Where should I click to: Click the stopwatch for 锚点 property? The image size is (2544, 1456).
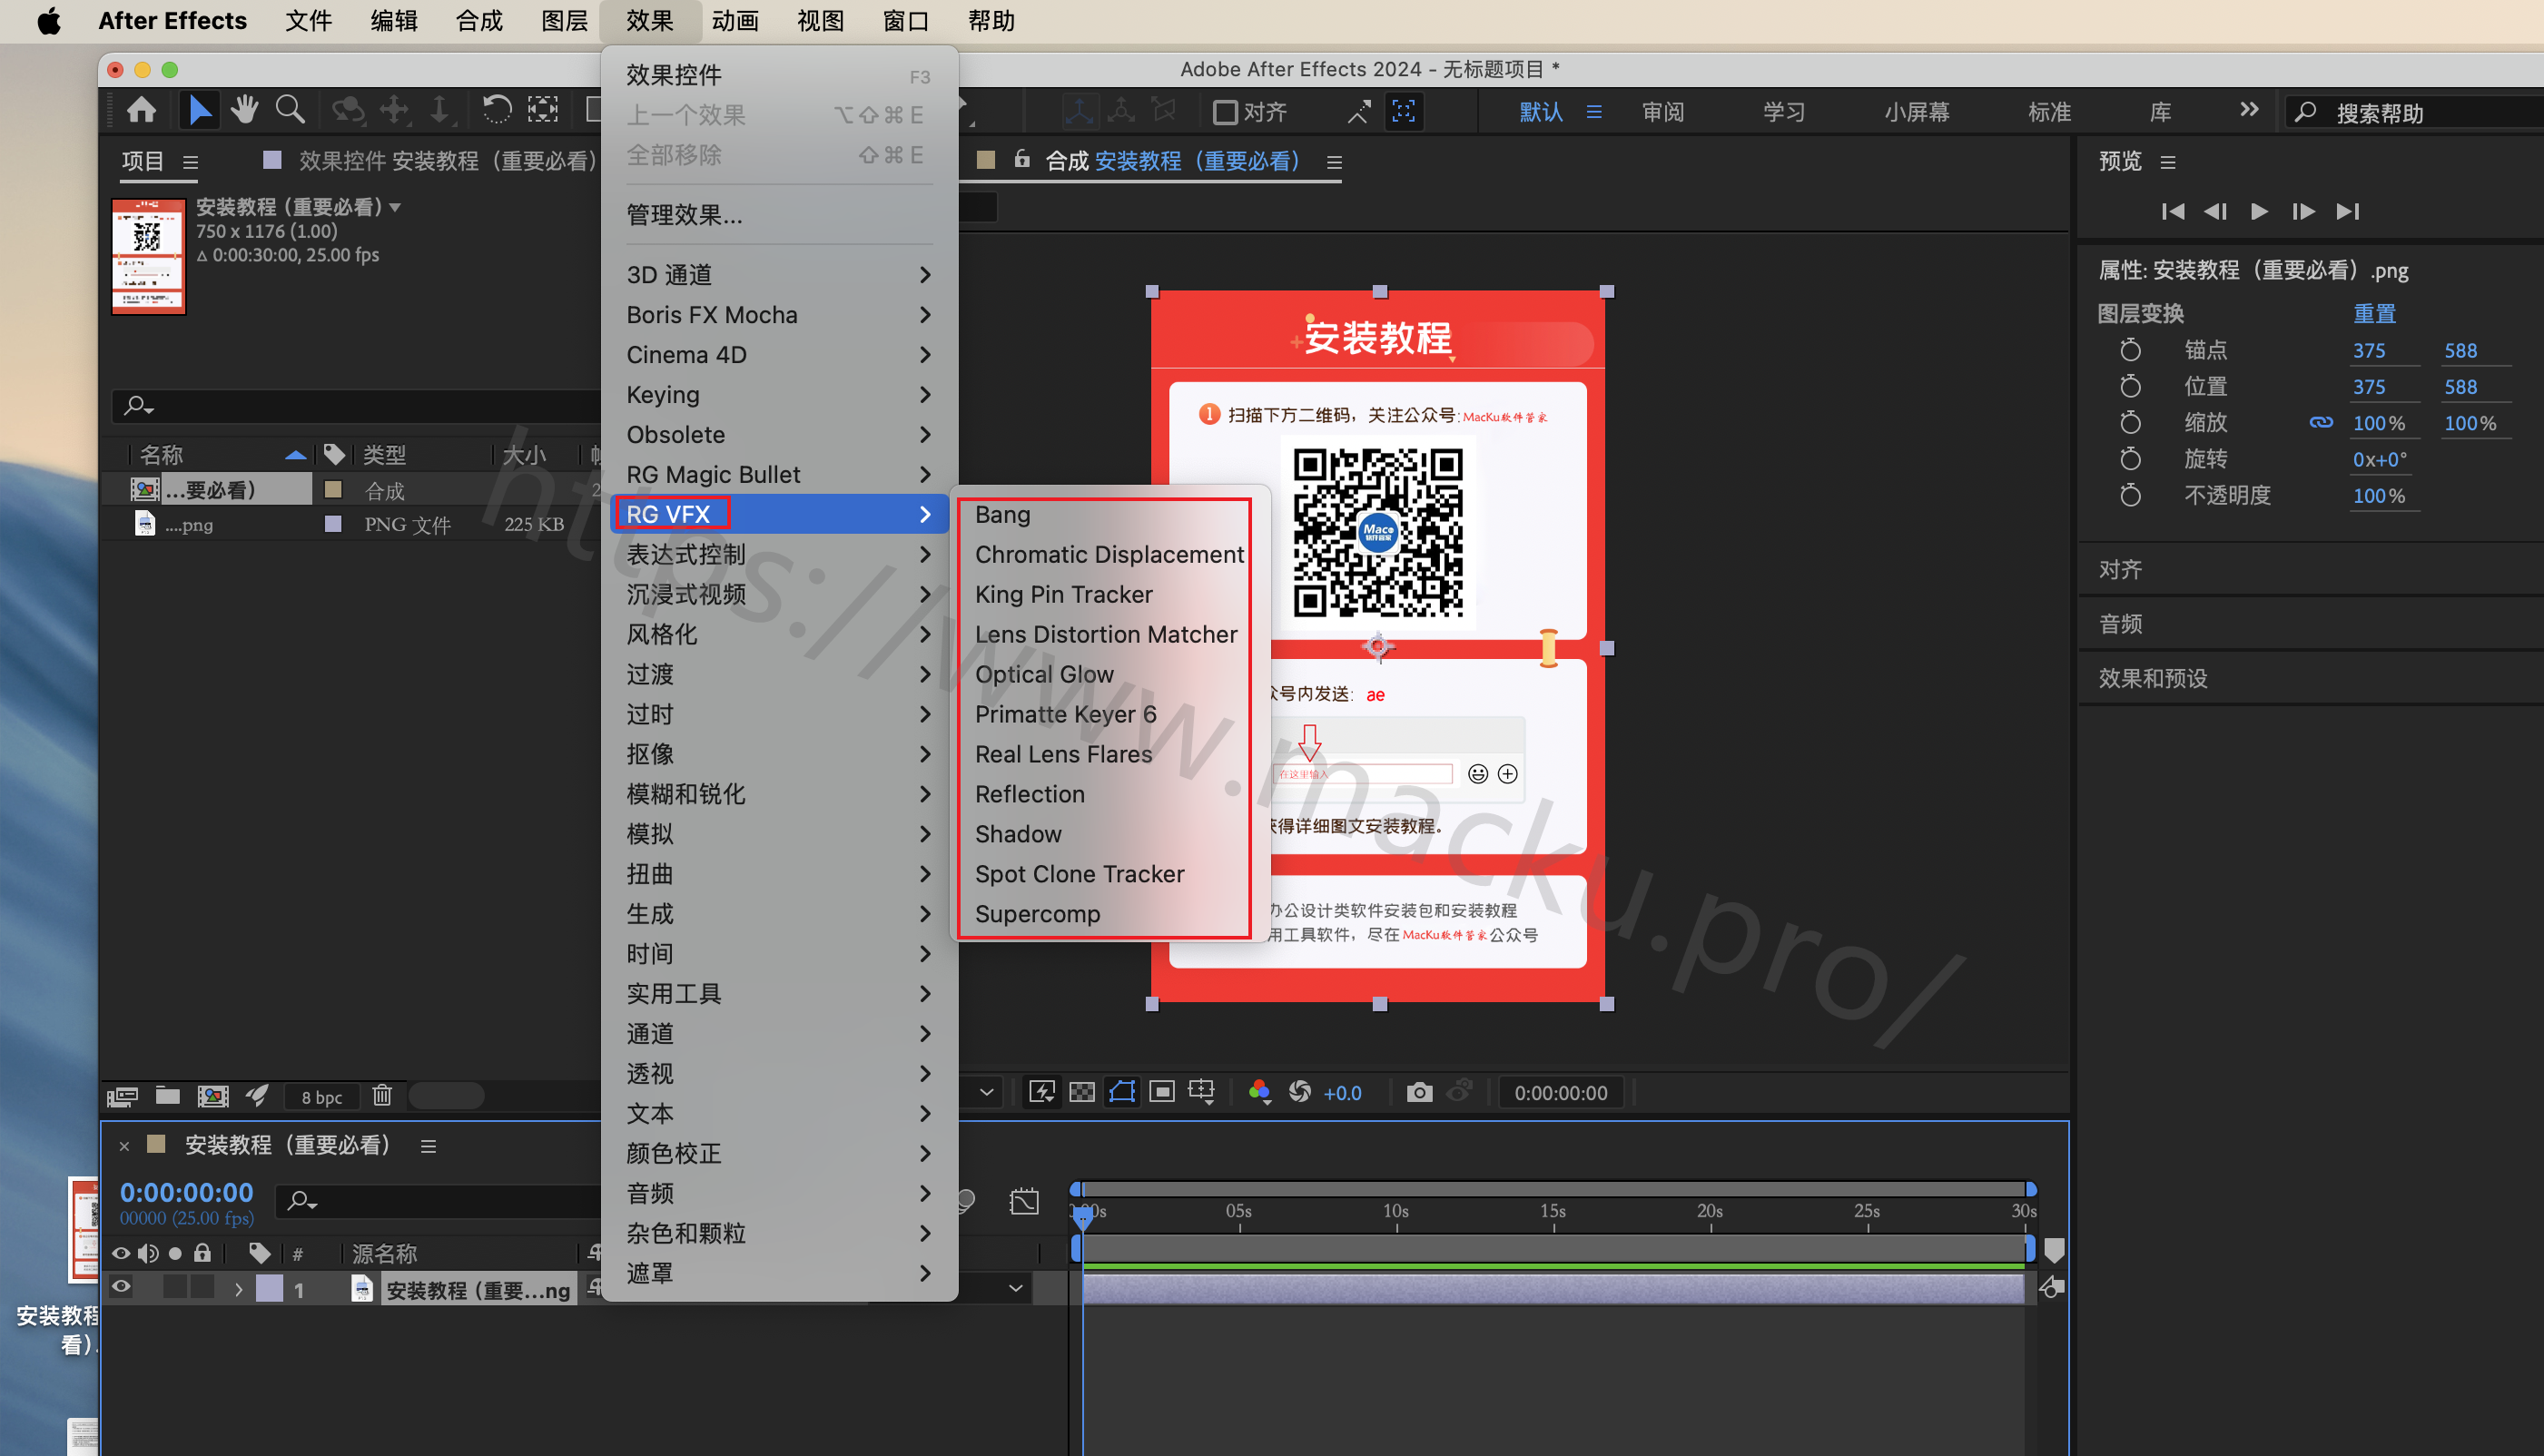pyautogui.click(x=2130, y=350)
